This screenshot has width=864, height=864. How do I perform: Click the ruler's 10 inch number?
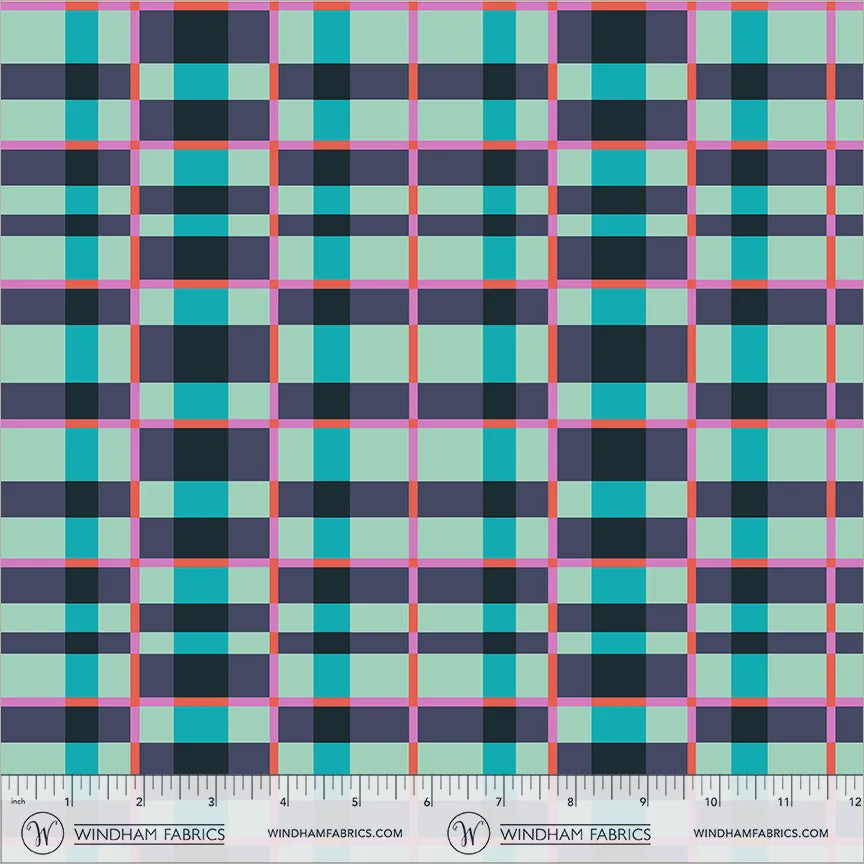click(x=711, y=802)
